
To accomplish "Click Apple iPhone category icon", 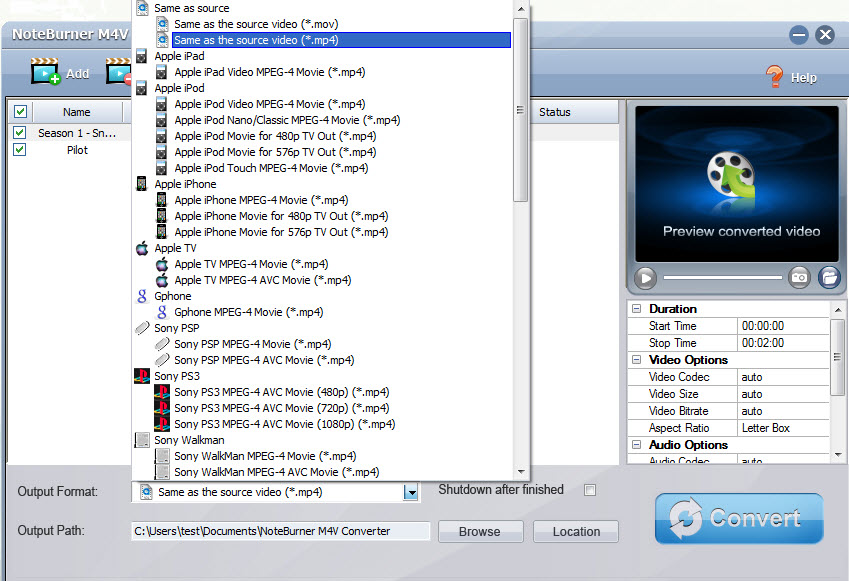I will pyautogui.click(x=142, y=184).
